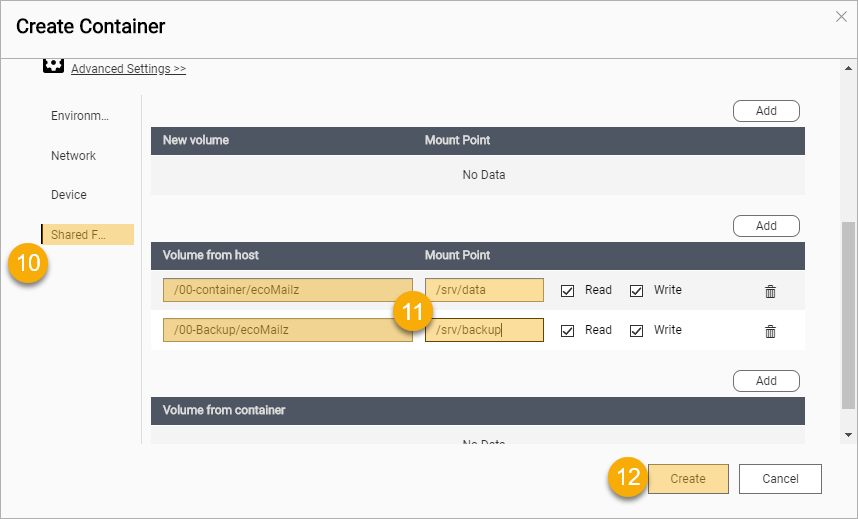
Task: Collapse Advanced Settings link
Action: [129, 69]
